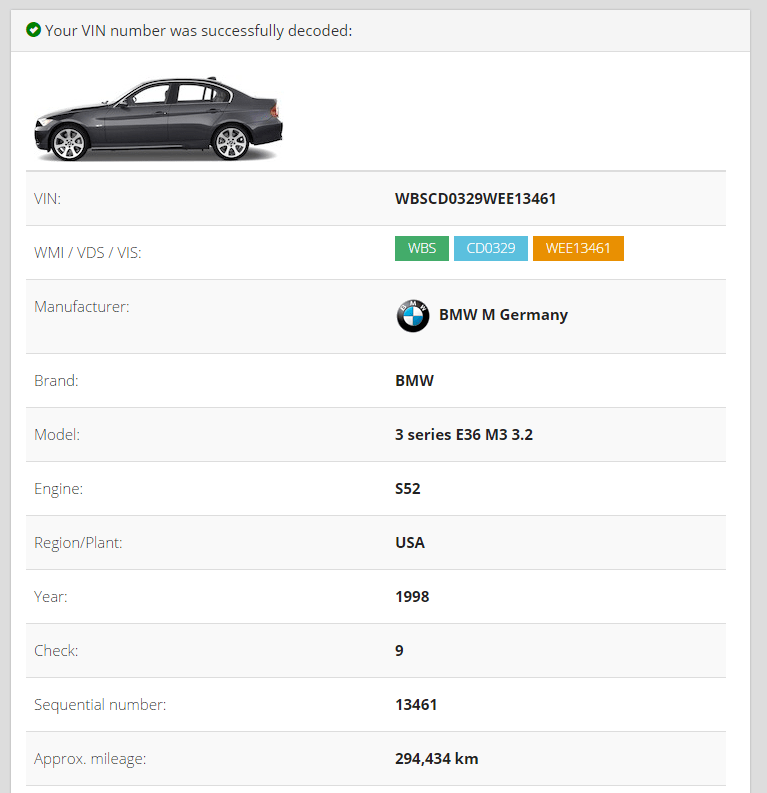767x793 pixels.
Task: Click the blue CD0329 badge
Action: tap(490, 248)
